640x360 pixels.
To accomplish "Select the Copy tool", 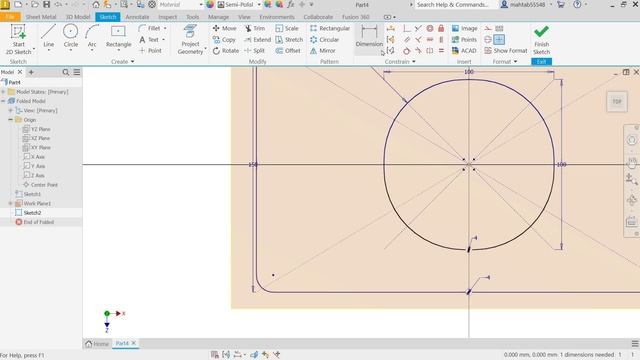I will click(x=224, y=40).
